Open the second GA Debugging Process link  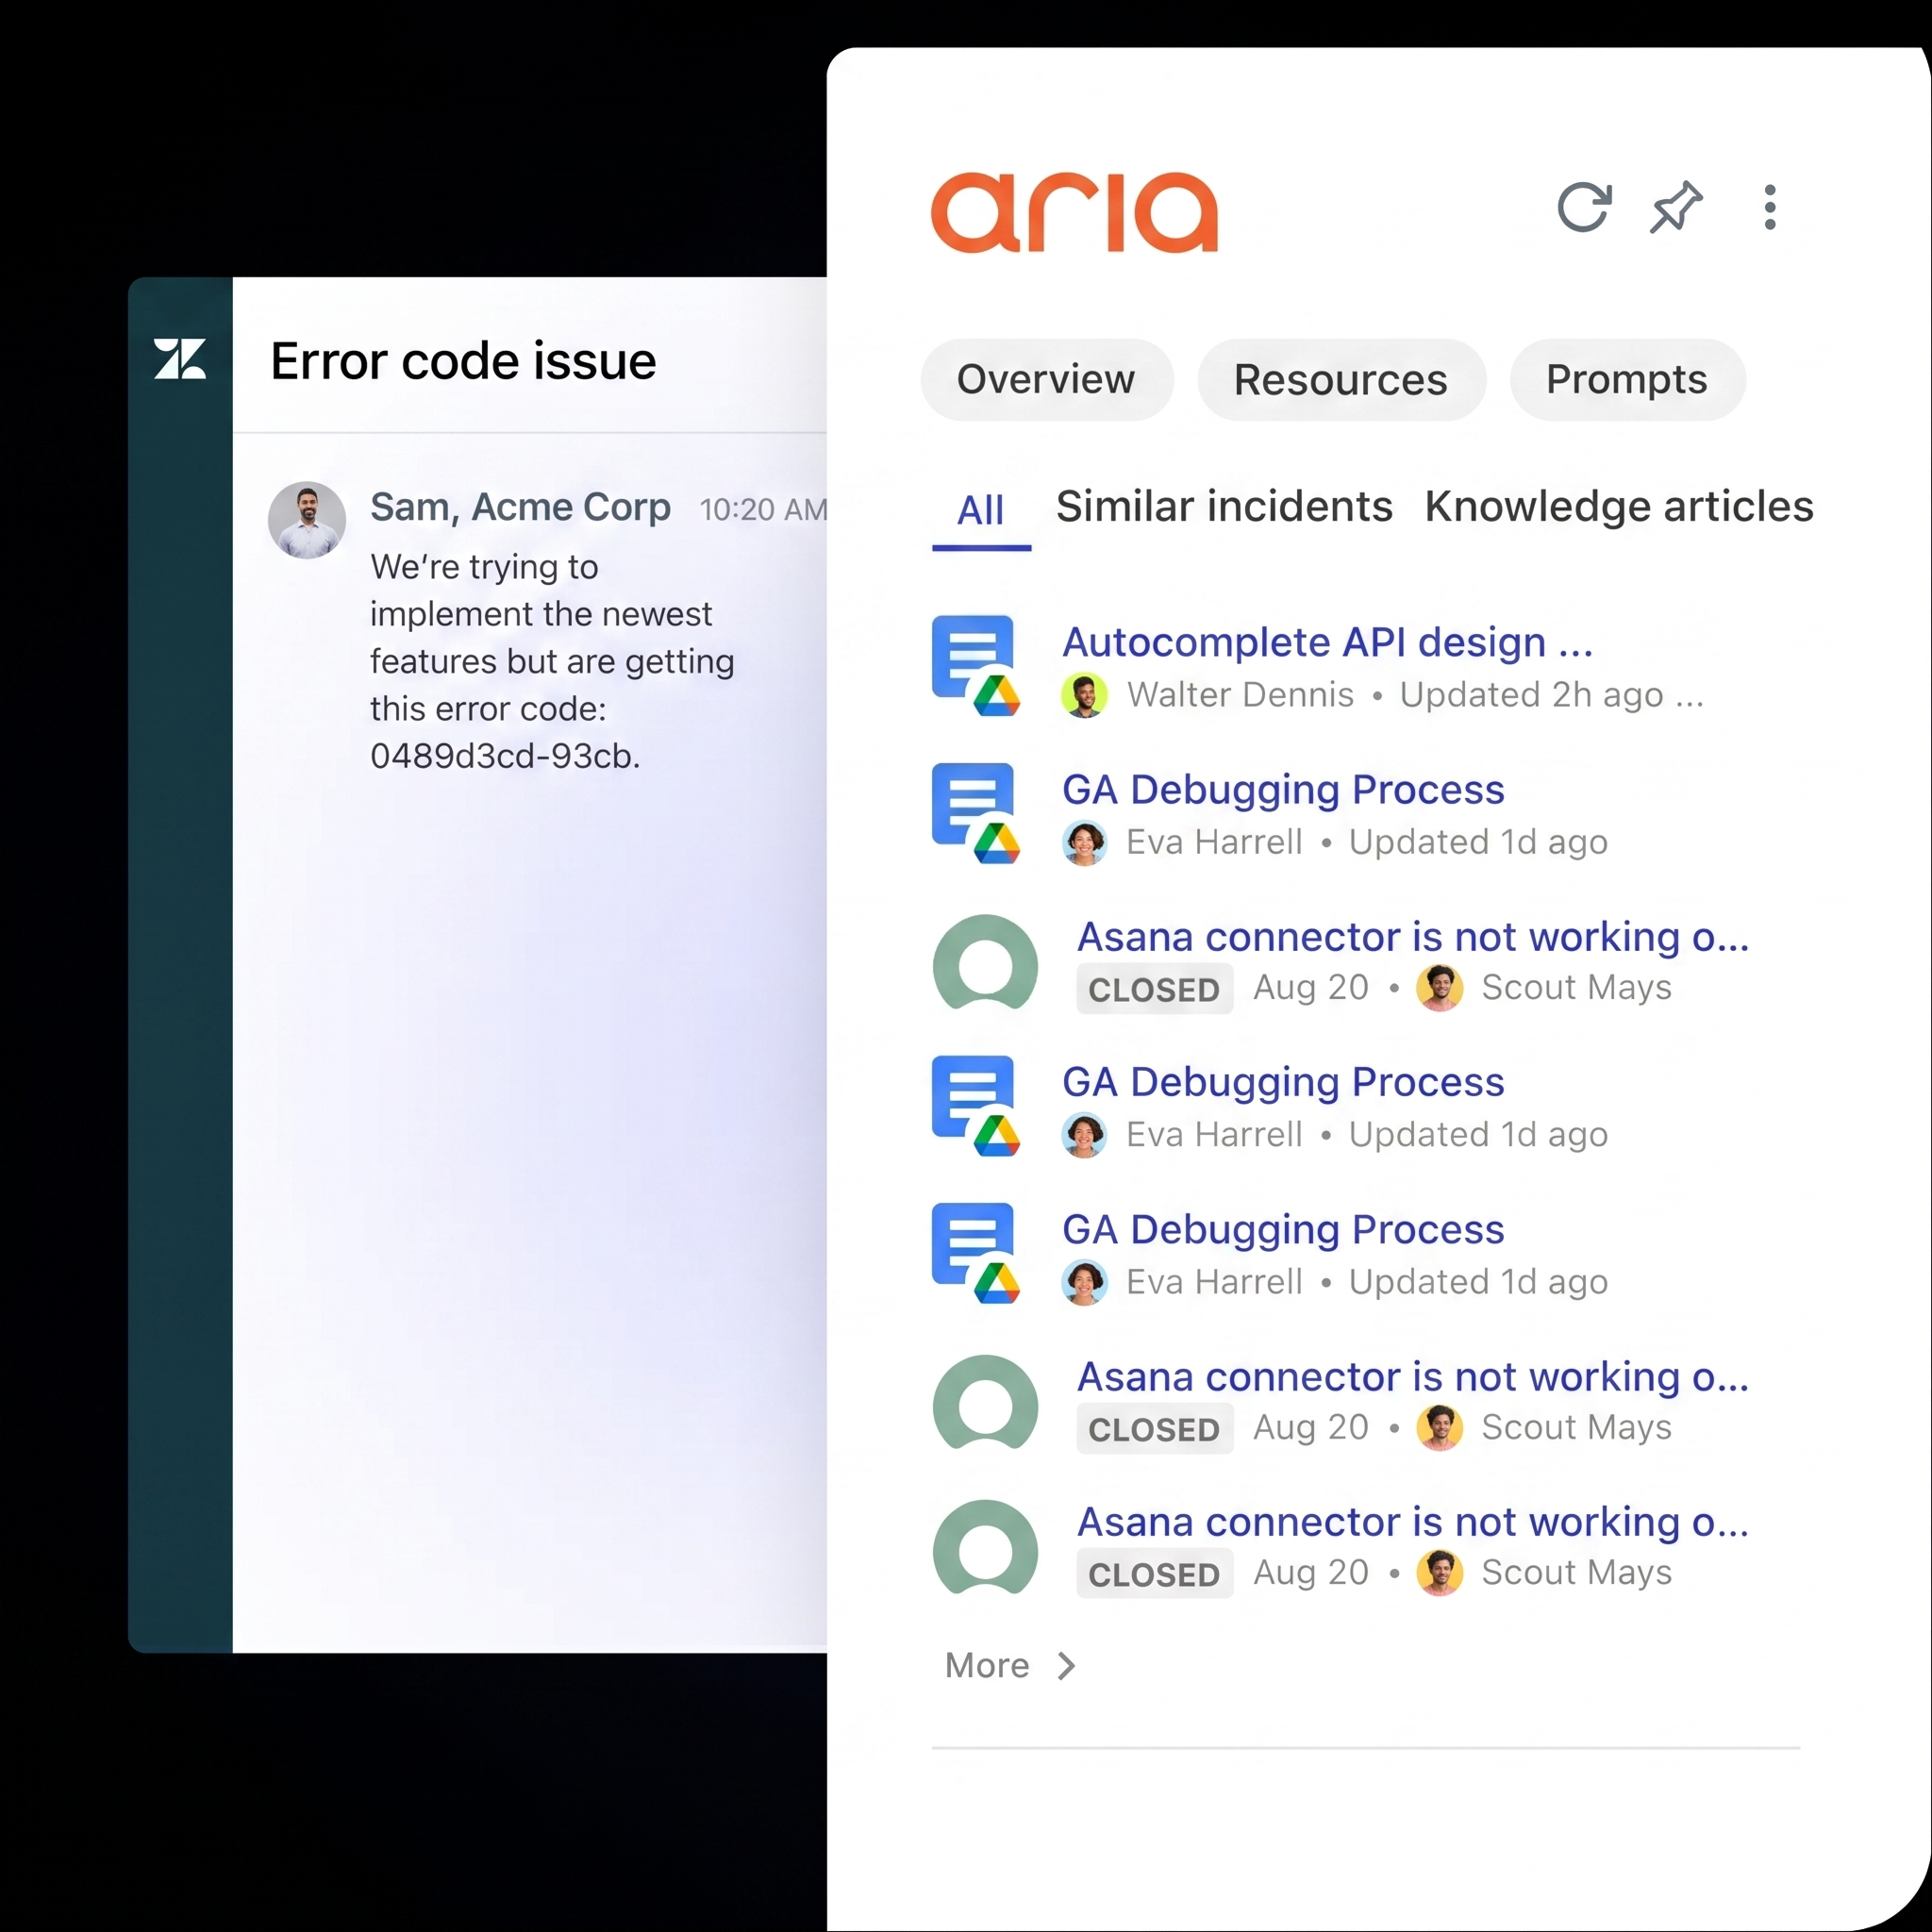pos(1283,1082)
